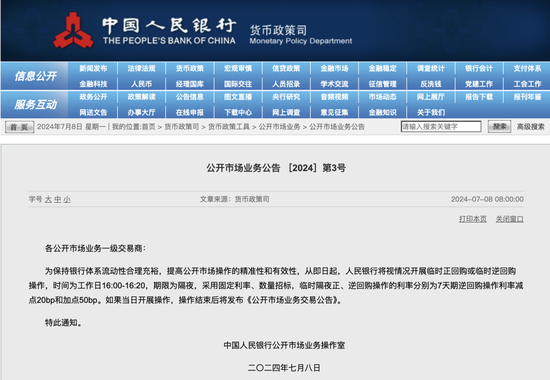Viewport: 550px width, 380px height.
Task: Open the 党建工作 menu item
Action: pyautogui.click(x=479, y=84)
